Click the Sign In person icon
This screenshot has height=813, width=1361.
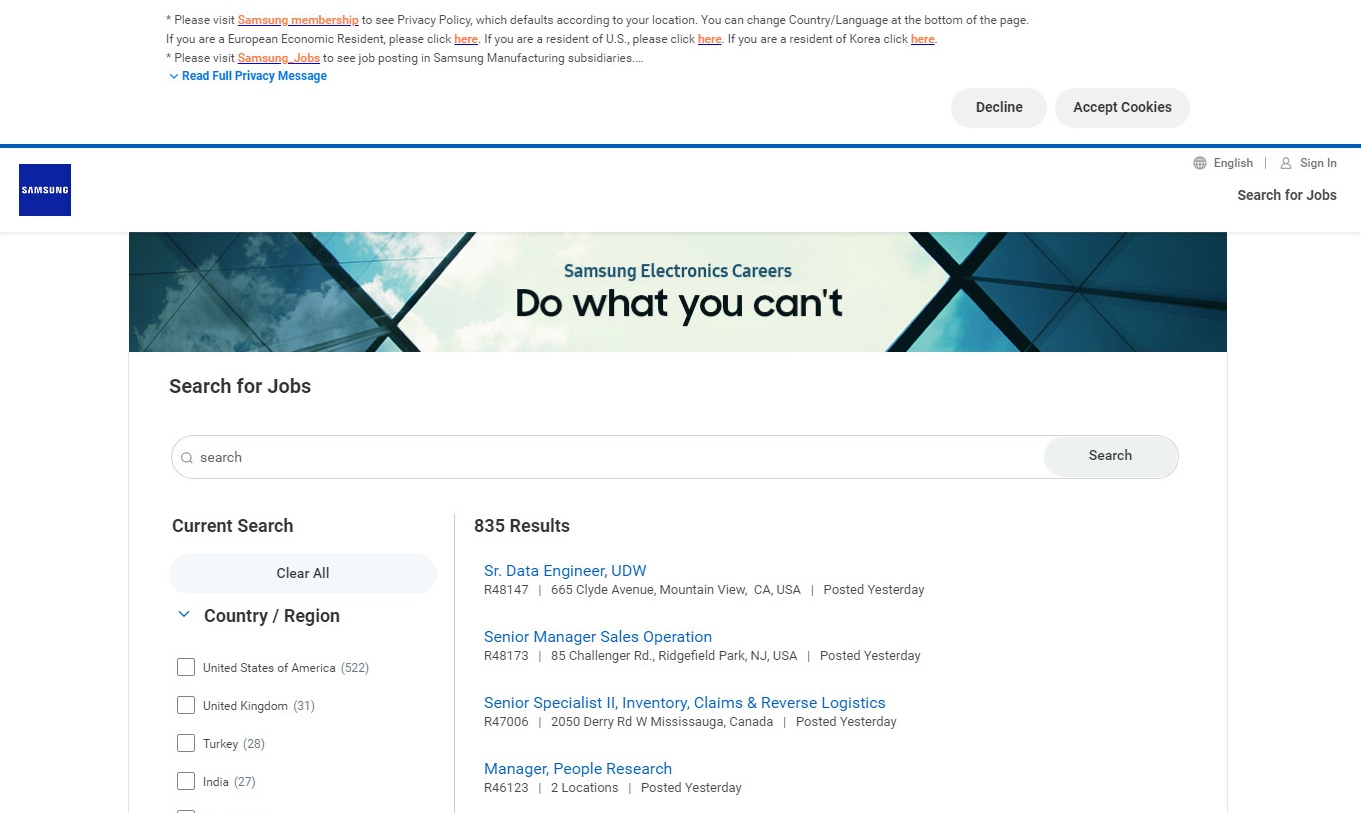coord(1286,163)
